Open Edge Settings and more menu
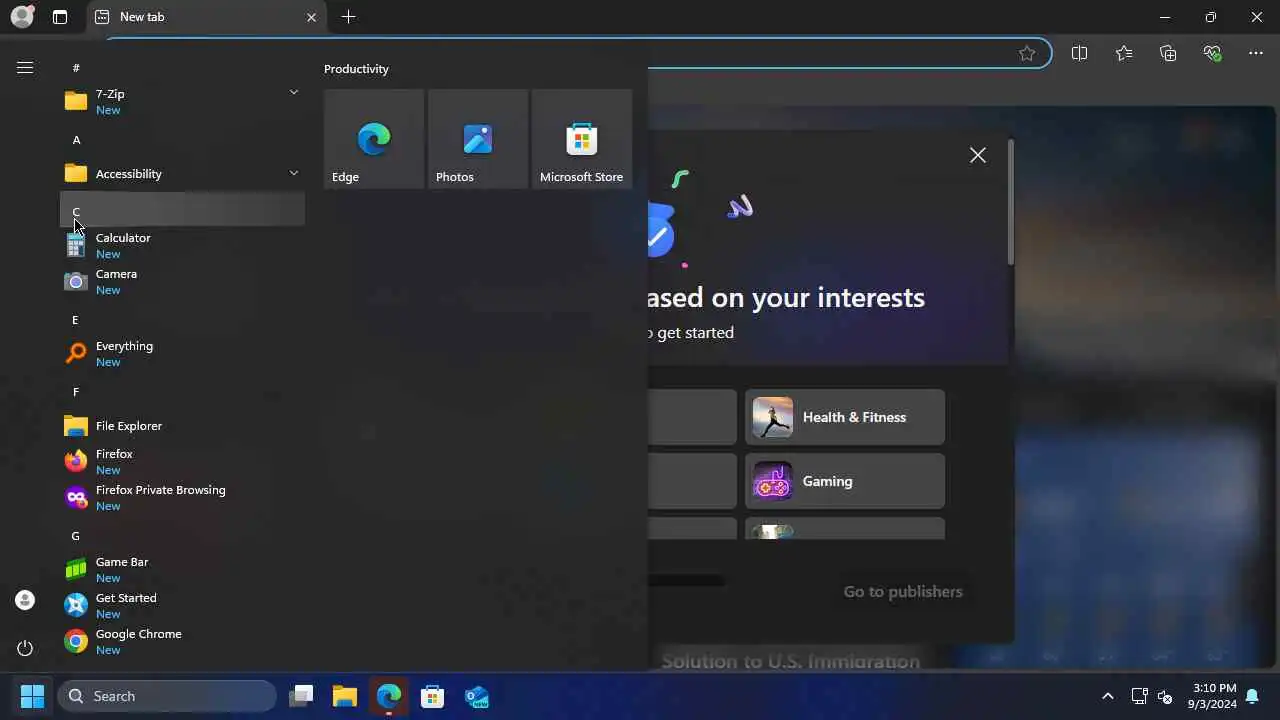1280x720 pixels. coord(1256,53)
